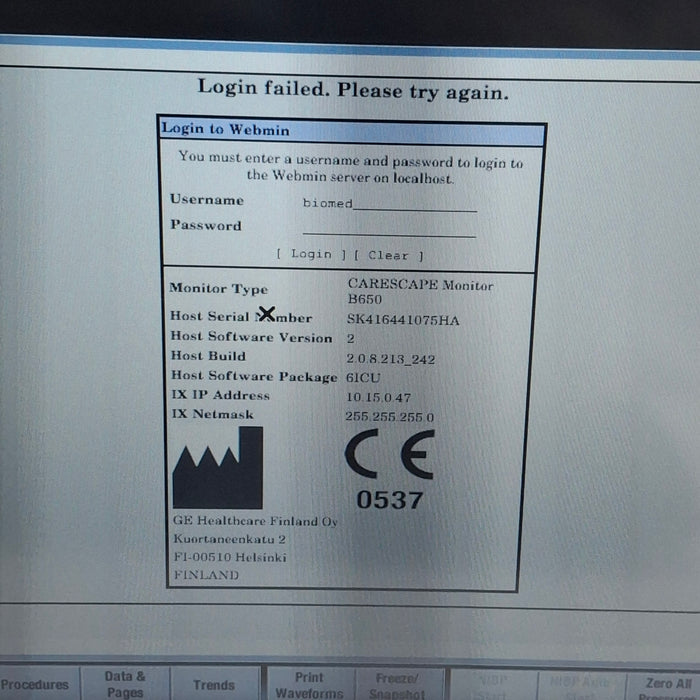
Task: Click the Login to Webmin title bar
Action: (x=353, y=131)
